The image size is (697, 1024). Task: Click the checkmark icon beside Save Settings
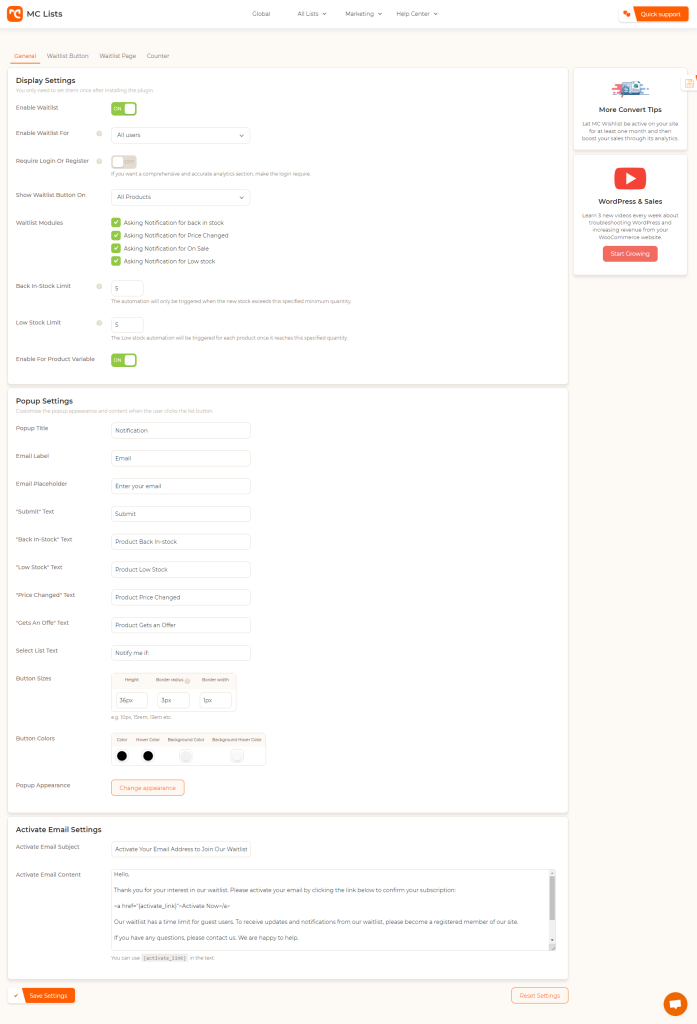click(x=16, y=995)
